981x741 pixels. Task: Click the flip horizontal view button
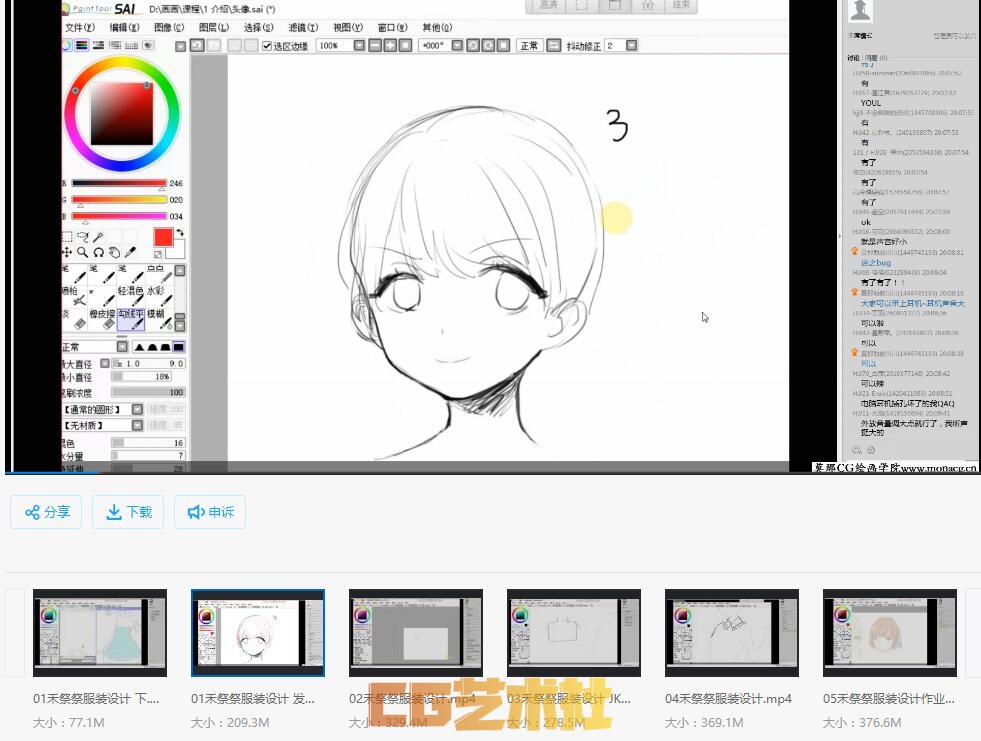(x=554, y=46)
